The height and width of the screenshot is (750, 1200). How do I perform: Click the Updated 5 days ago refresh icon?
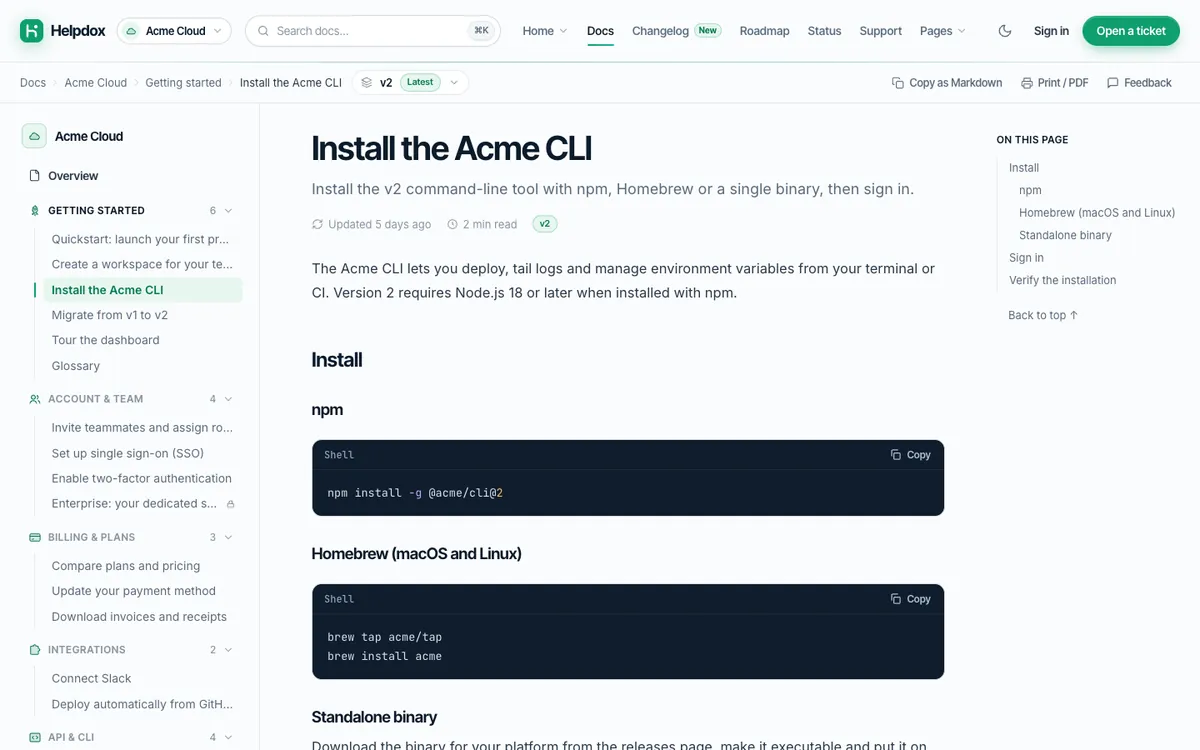pos(318,224)
